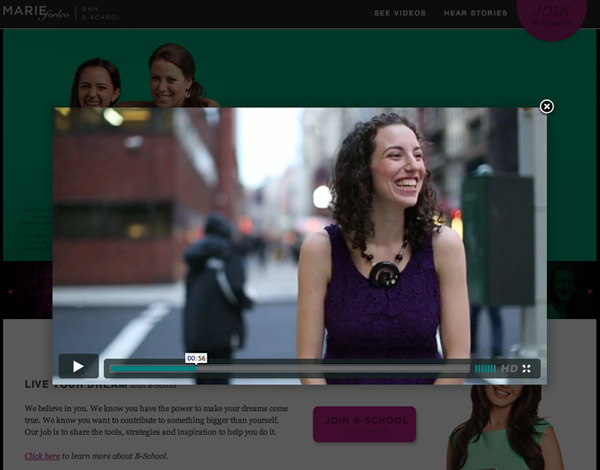Click the Marie Forleo logo
The height and width of the screenshot is (470, 600).
coord(36,12)
